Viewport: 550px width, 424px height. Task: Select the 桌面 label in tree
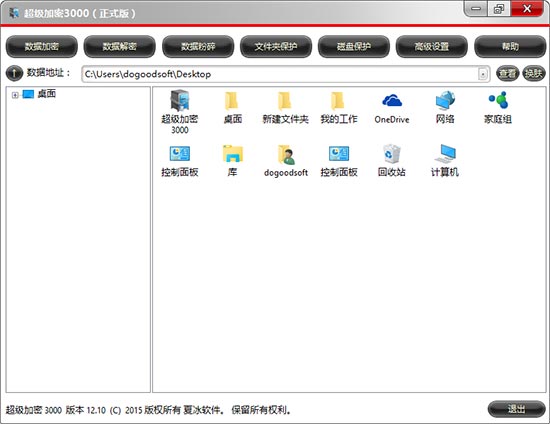coord(47,94)
